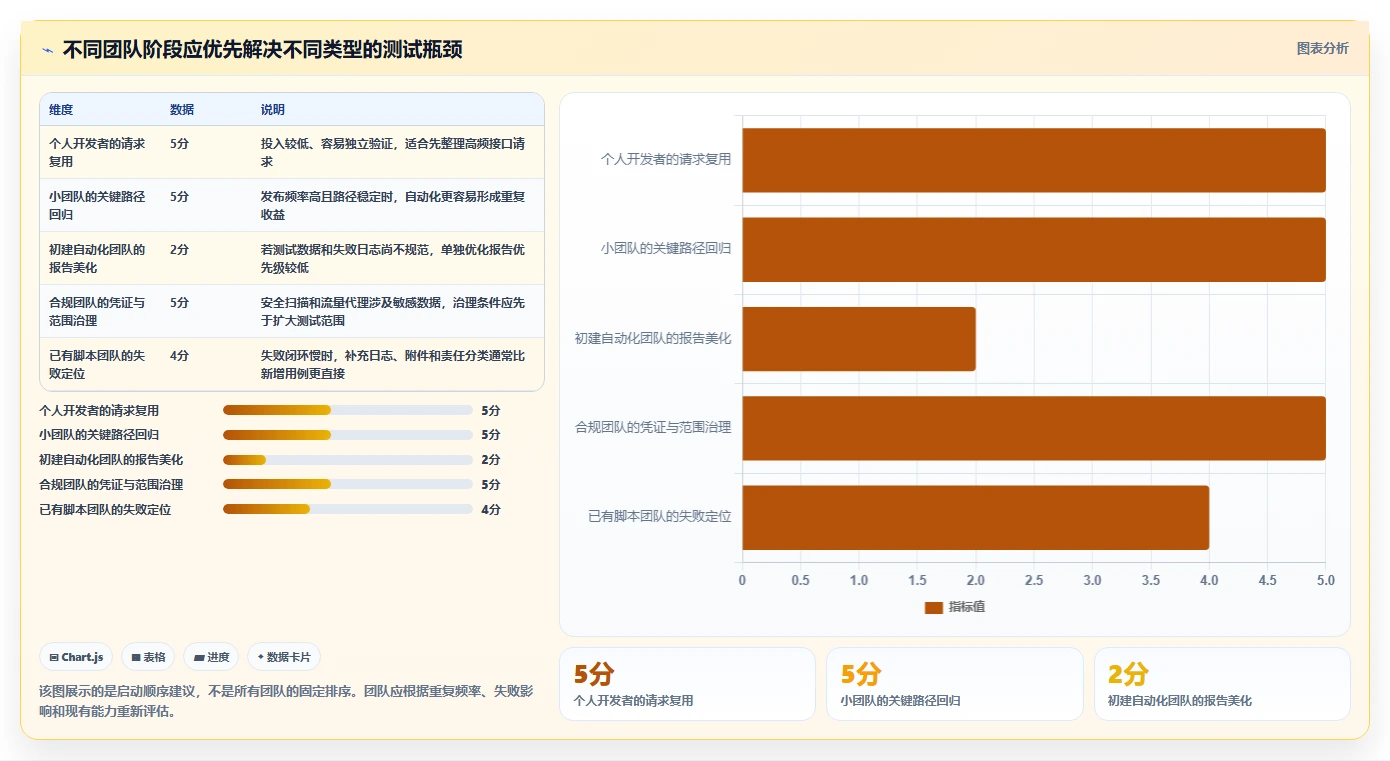Click the 1.5 tick on the x-axis
This screenshot has height=761, width=1390.
click(917, 580)
